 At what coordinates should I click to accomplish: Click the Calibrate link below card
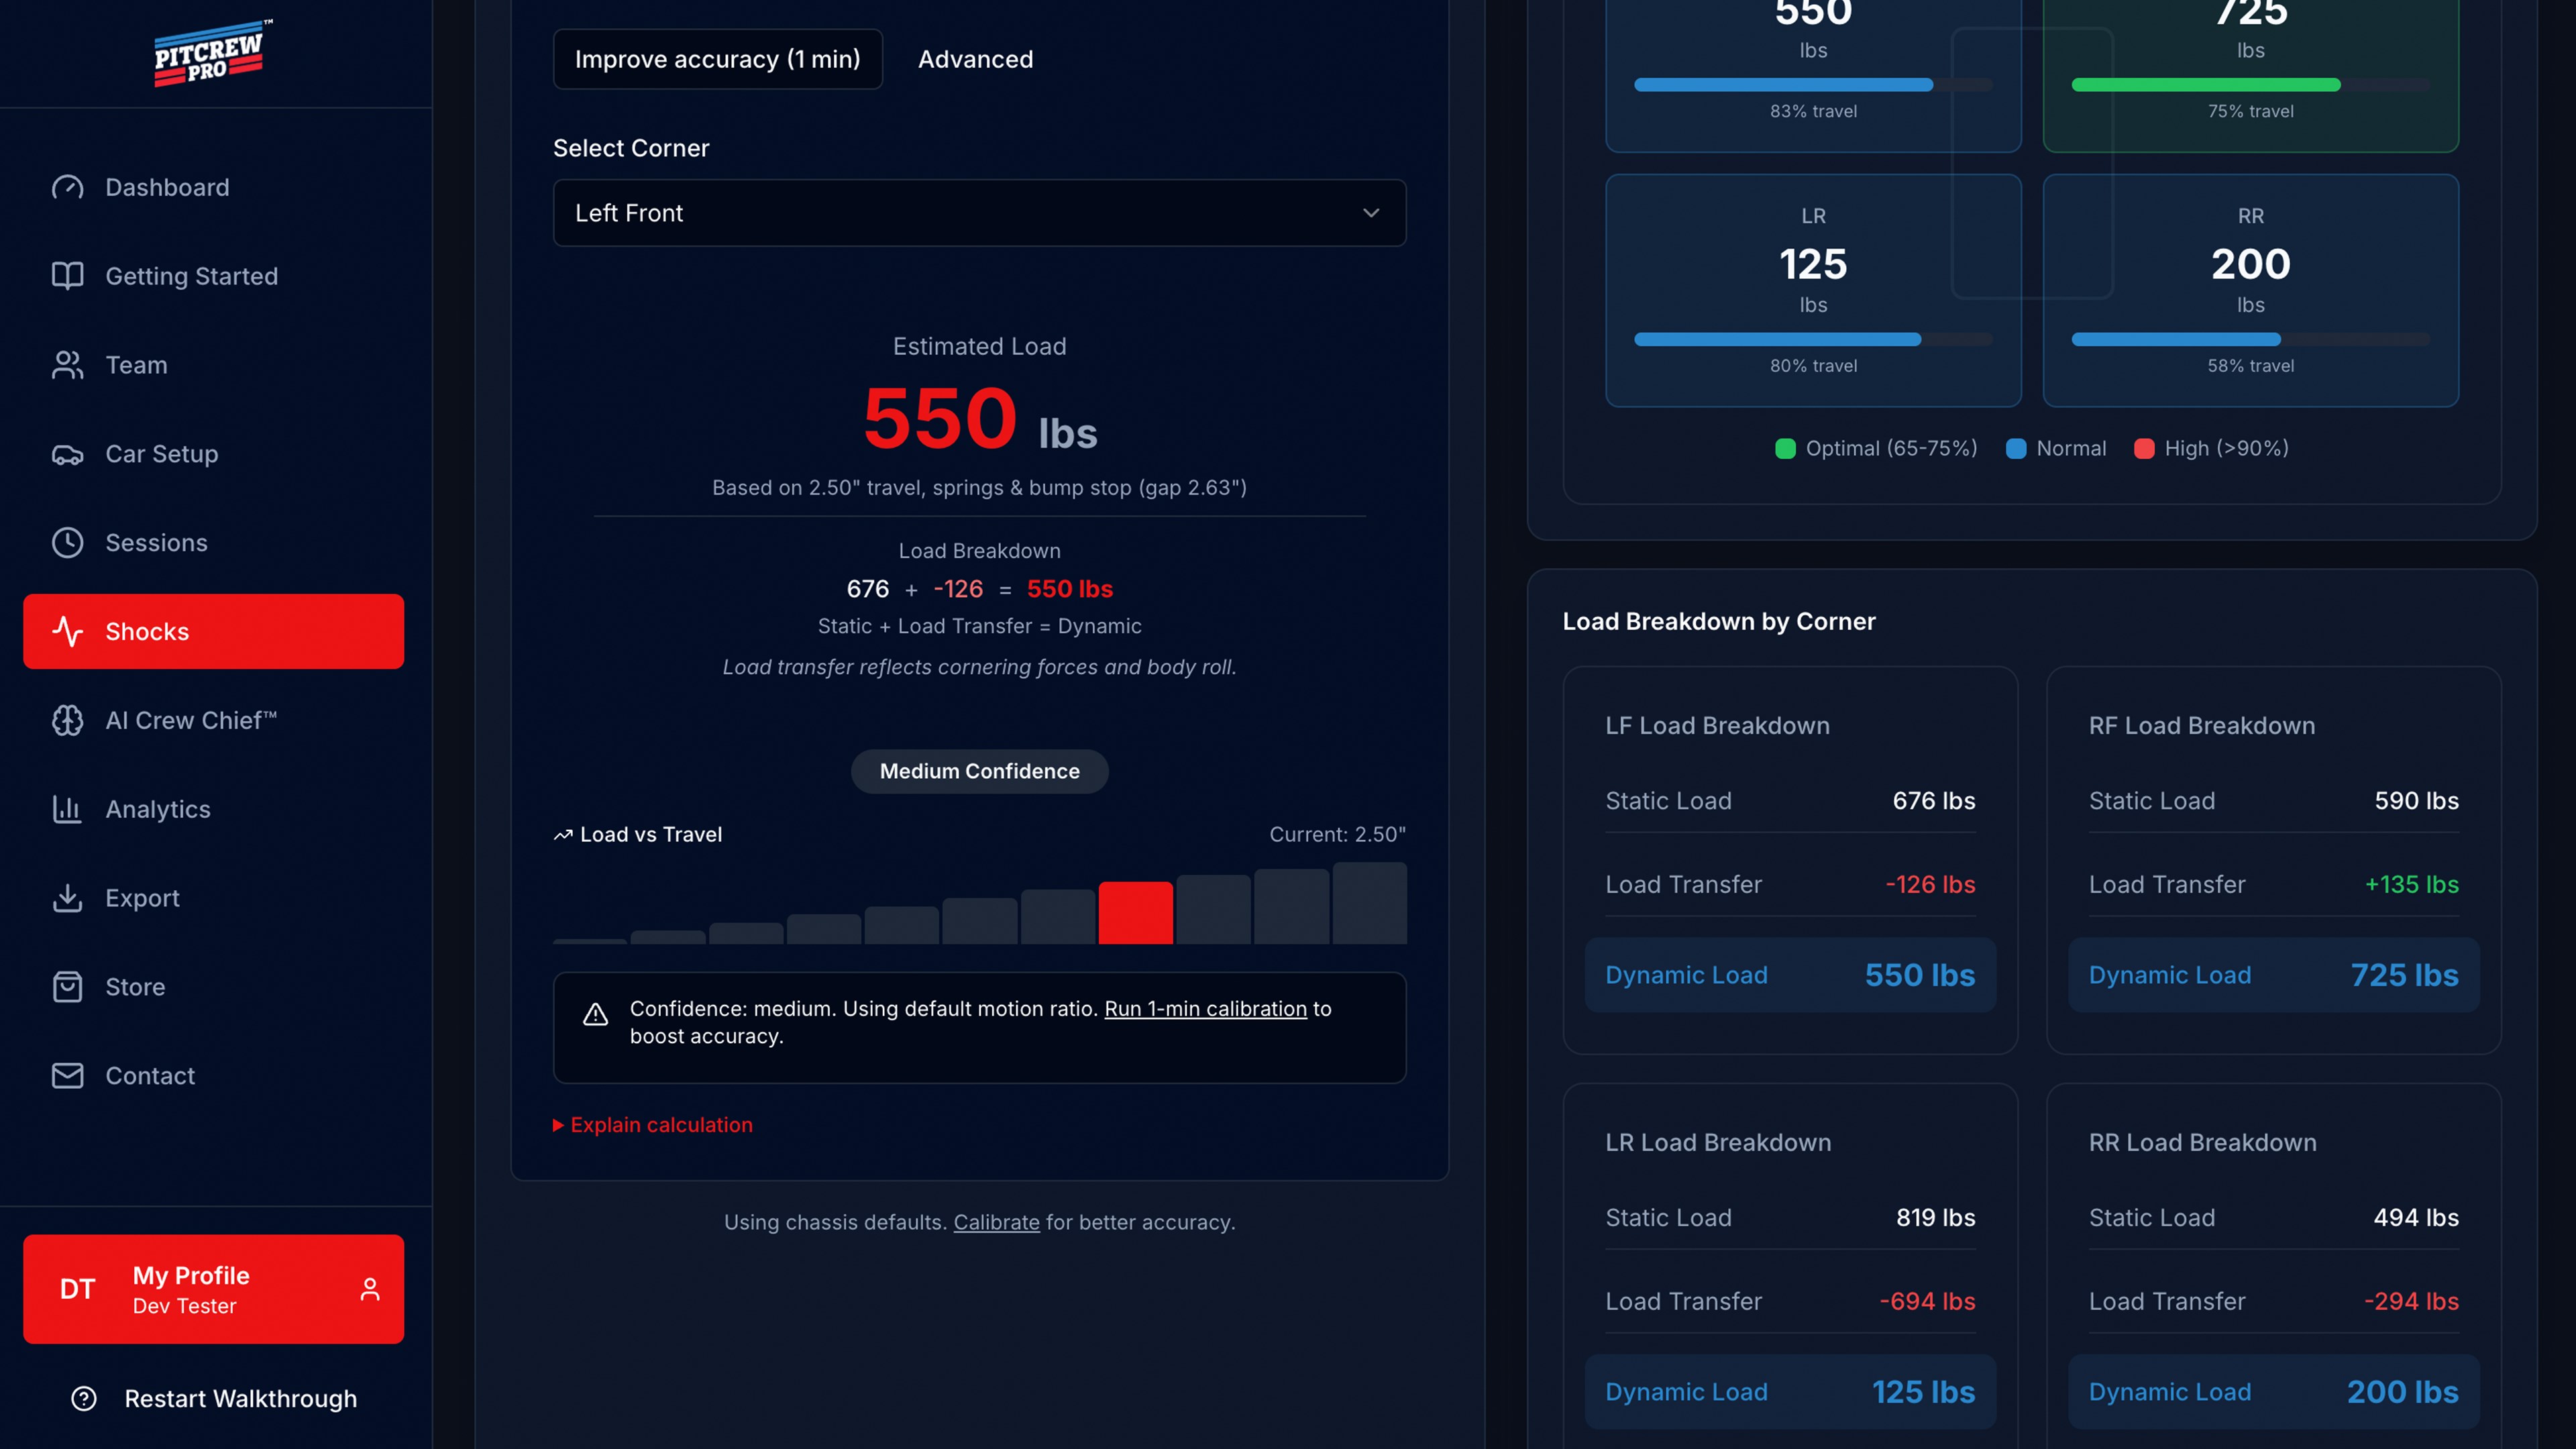coord(996,1222)
